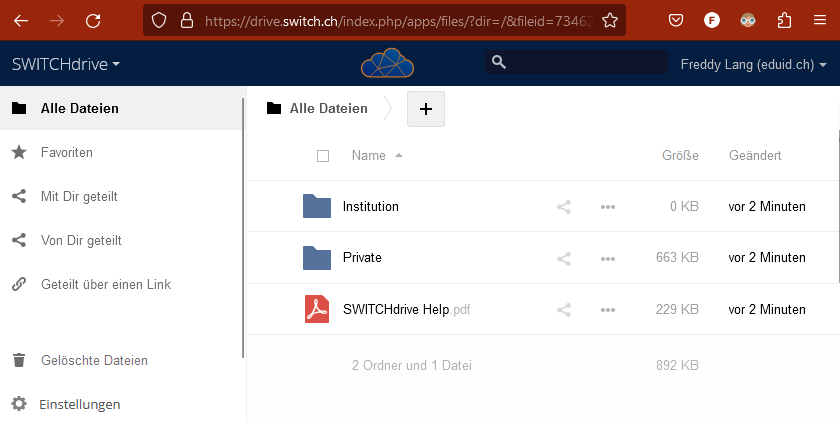Sort files by Geändert column
840x422 pixels.
pyautogui.click(x=755, y=155)
